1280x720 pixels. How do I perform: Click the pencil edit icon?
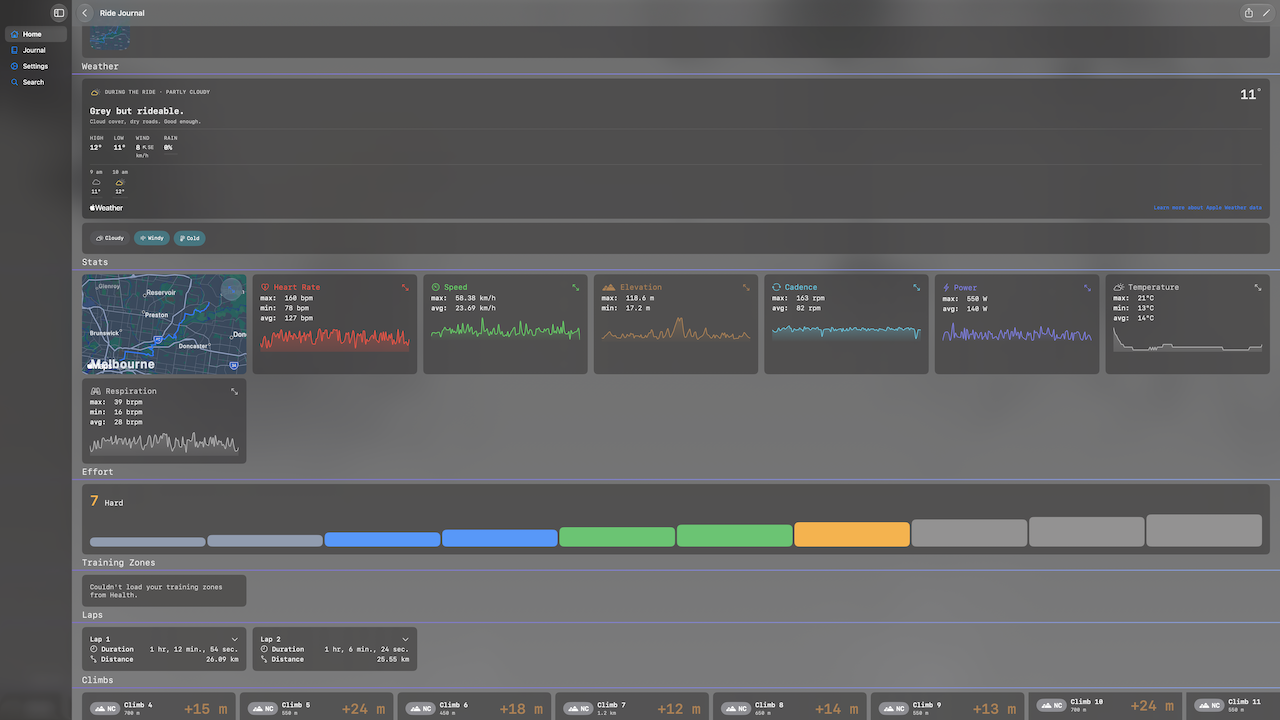[x=1266, y=13]
